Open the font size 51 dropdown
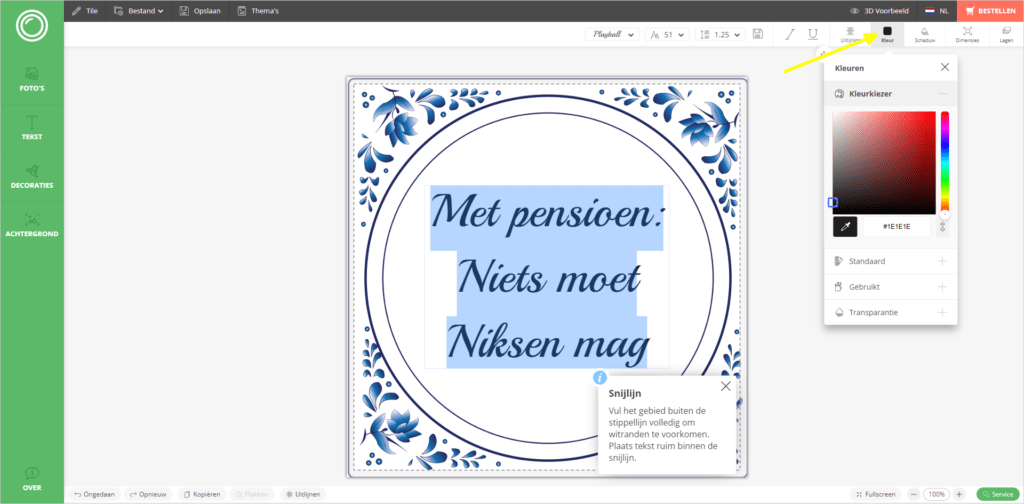The image size is (1024, 504). [x=667, y=34]
